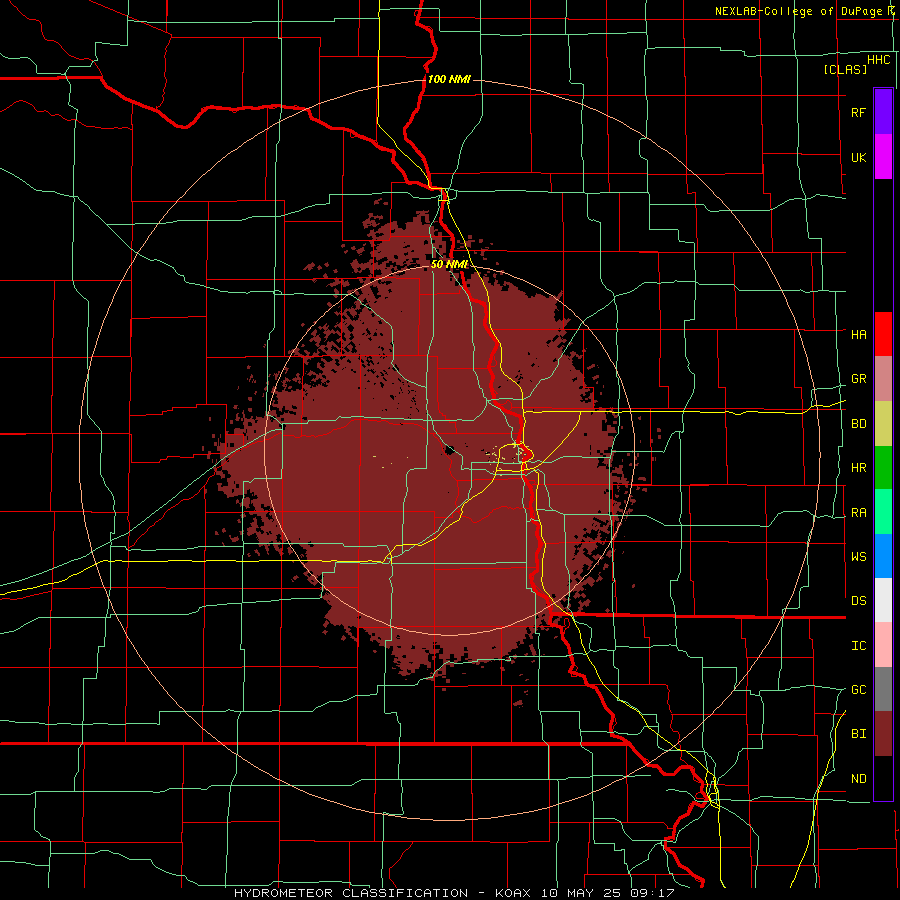Click the 100 NMI range ring label
Image resolution: width=900 pixels, height=900 pixels.
coord(449,79)
